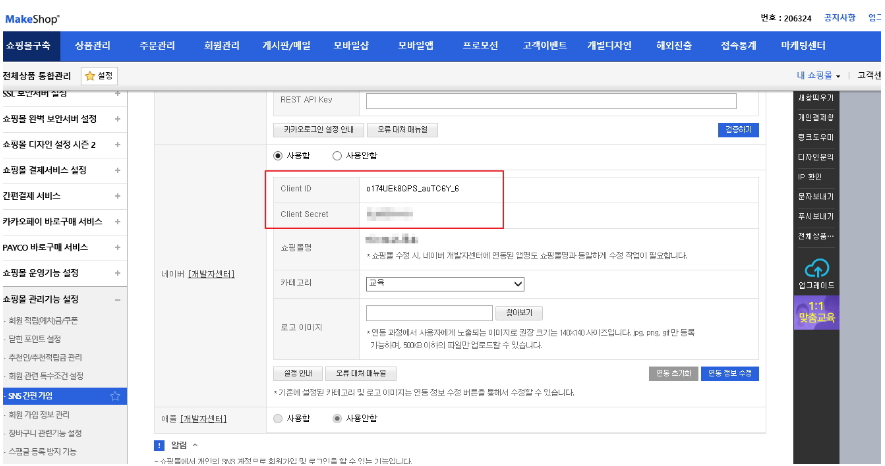This screenshot has height=466, width=885.
Task: Select 사용안함 radio for 애플 login
Action: [337, 419]
